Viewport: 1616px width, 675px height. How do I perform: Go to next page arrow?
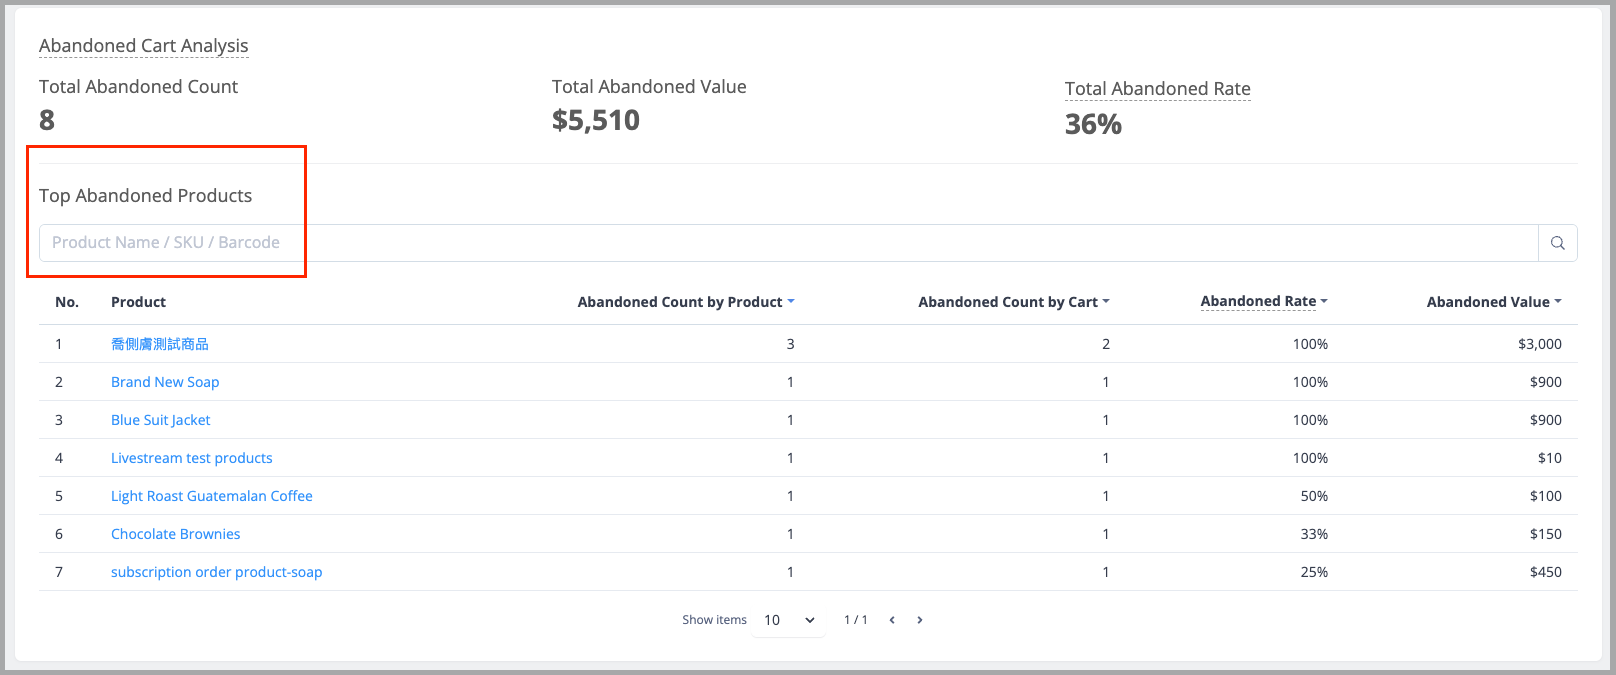point(920,620)
